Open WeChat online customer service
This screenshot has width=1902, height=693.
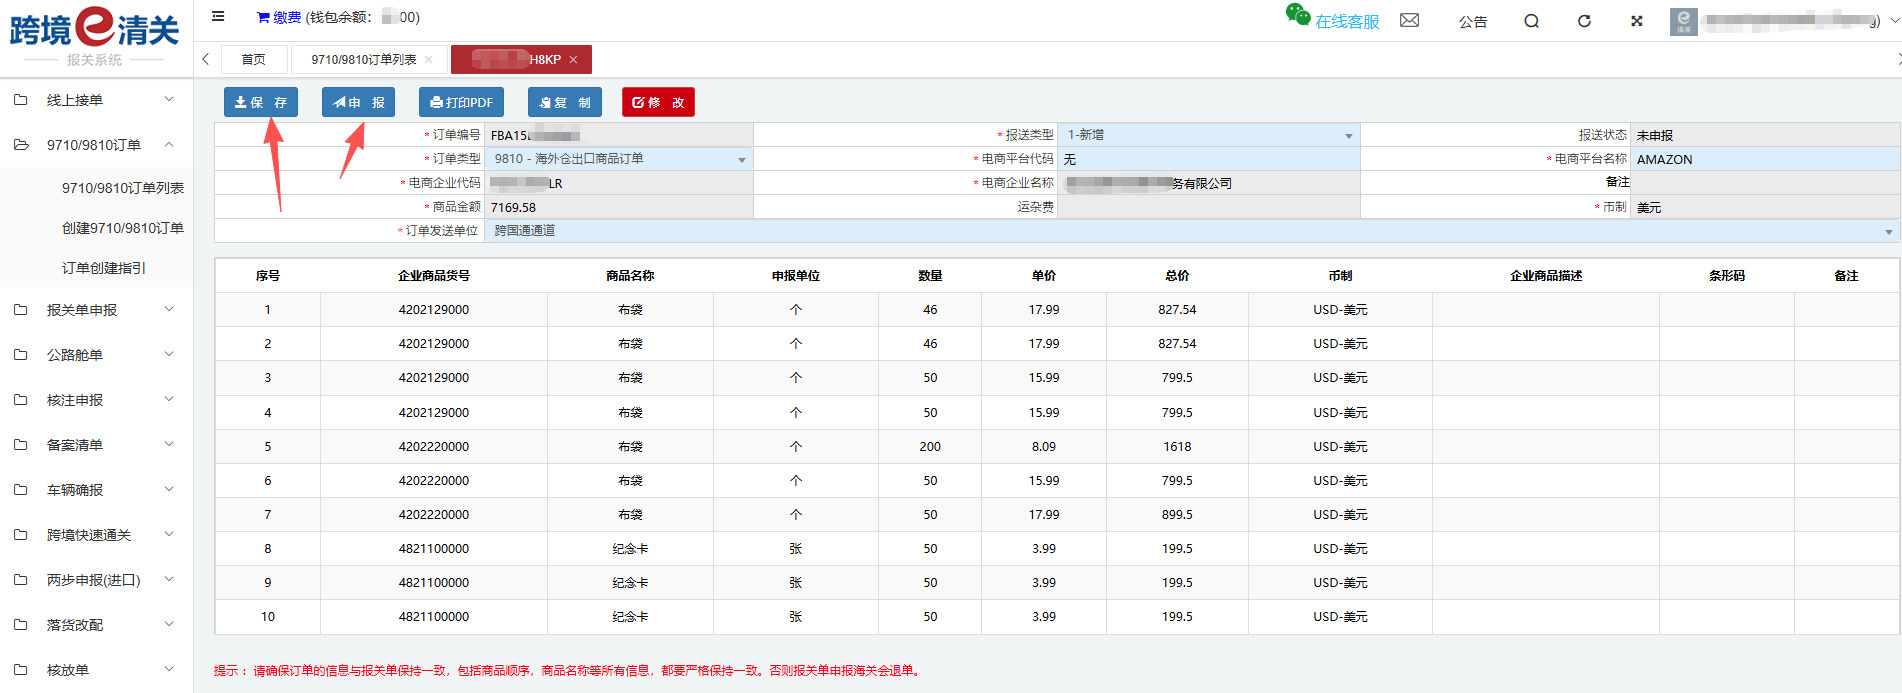[1333, 19]
